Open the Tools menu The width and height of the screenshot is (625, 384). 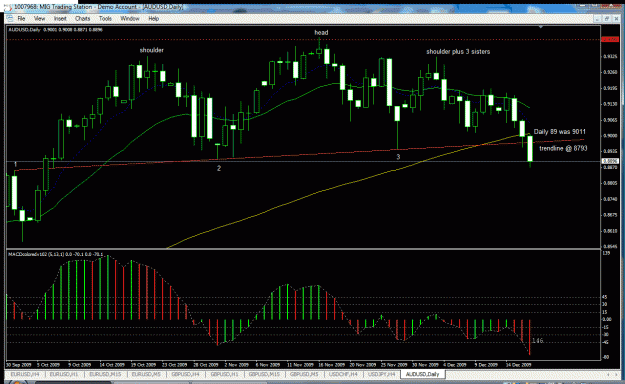point(105,19)
